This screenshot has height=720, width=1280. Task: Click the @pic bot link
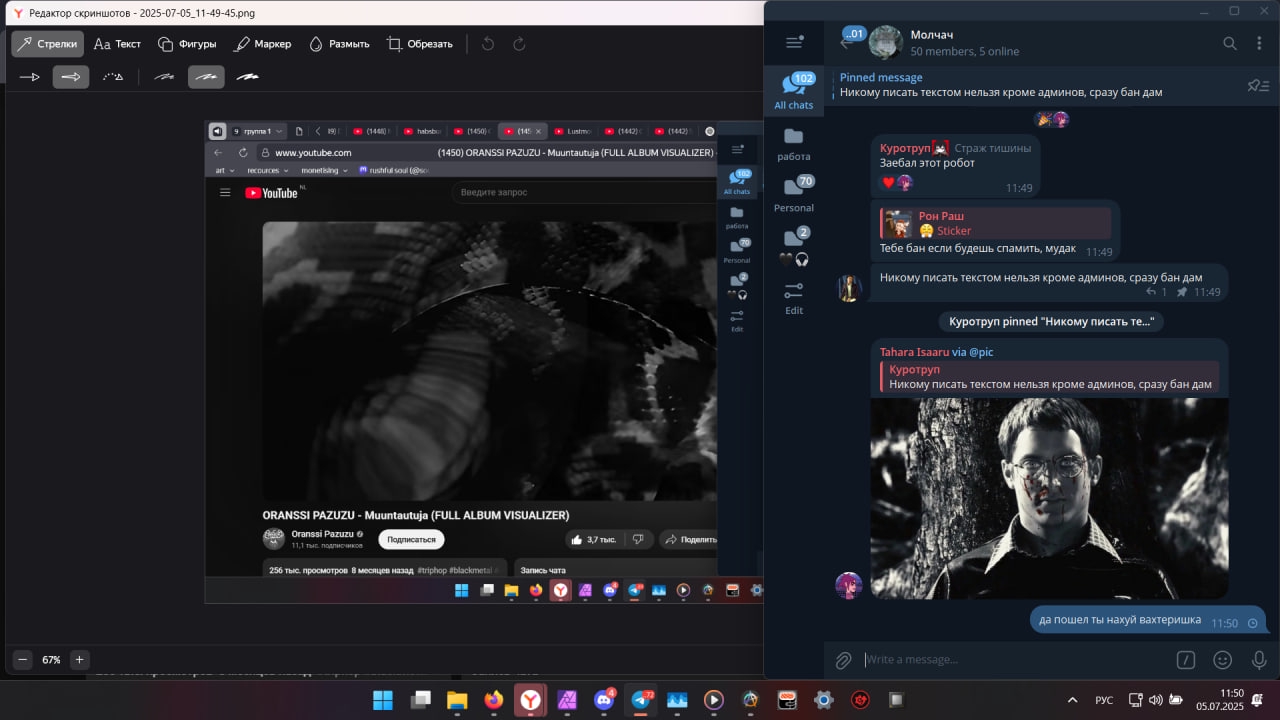(981, 352)
